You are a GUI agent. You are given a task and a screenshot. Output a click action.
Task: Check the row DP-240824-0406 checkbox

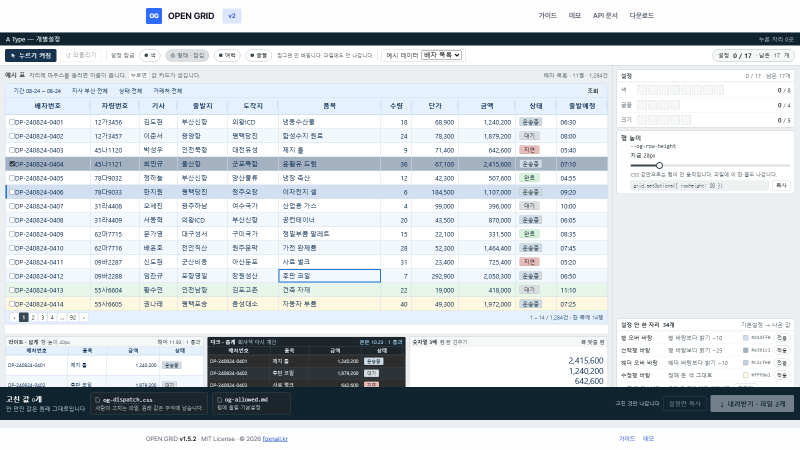pyautogui.click(x=12, y=192)
